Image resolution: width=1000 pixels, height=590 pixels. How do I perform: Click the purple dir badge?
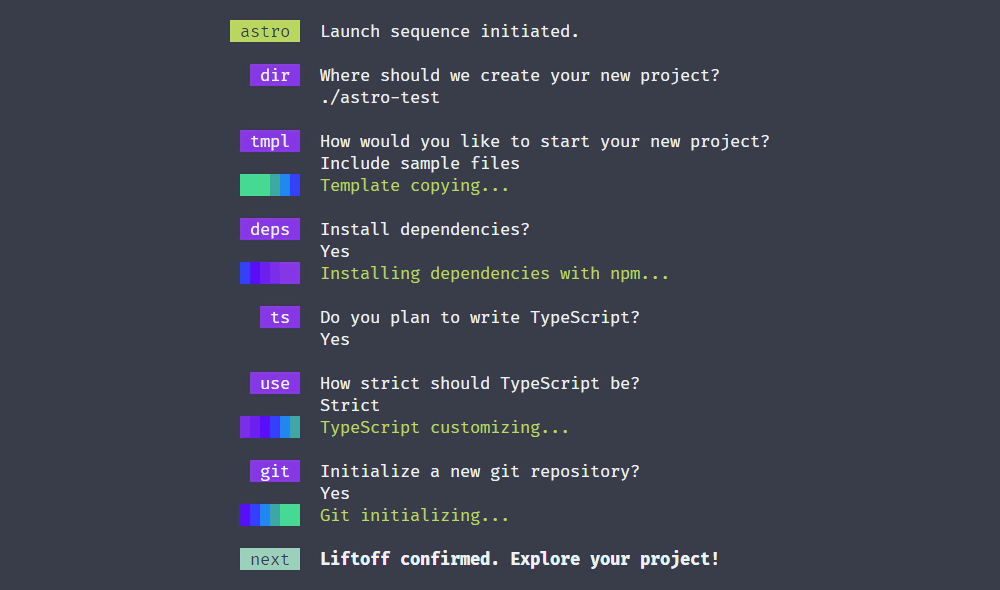tap(275, 75)
